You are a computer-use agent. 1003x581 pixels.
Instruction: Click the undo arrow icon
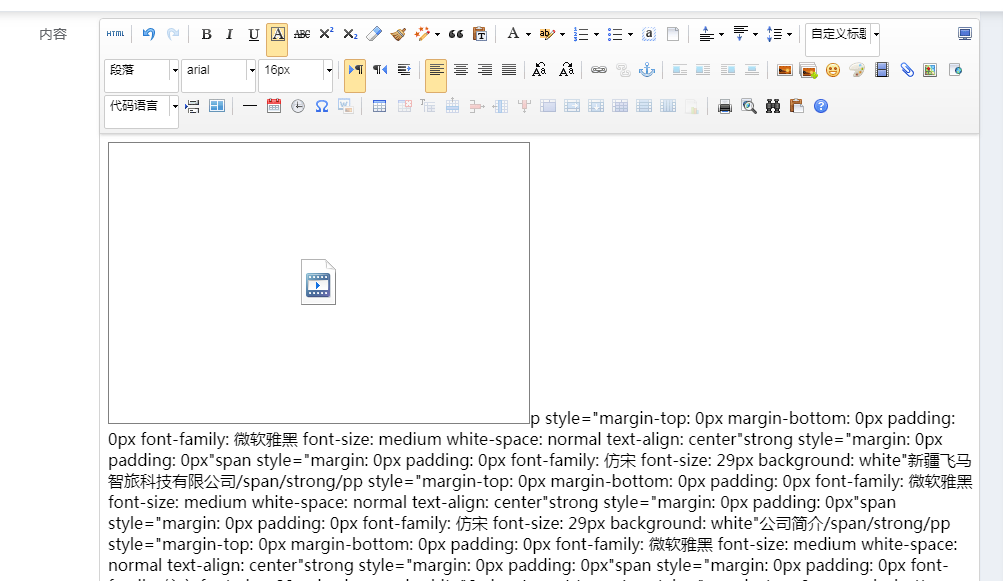149,34
